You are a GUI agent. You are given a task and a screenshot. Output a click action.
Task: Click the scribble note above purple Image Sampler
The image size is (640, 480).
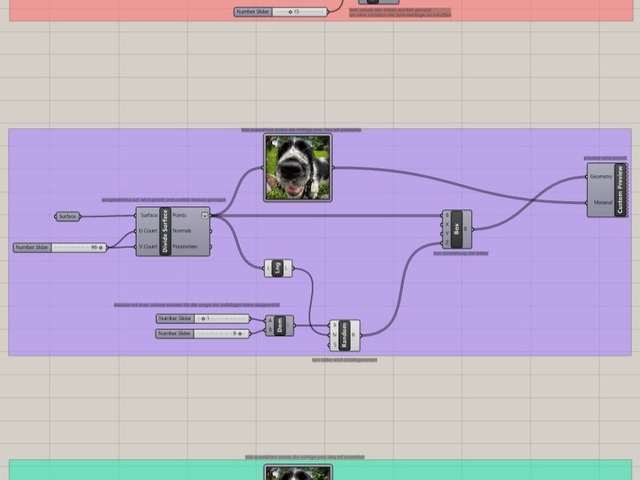click(x=301, y=130)
